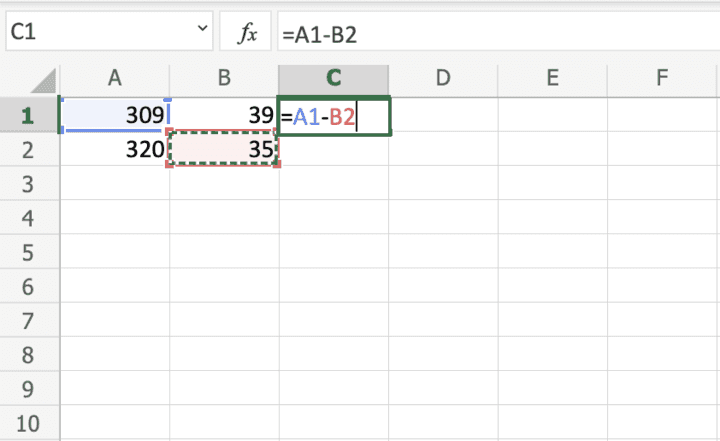
Task: Click cell C1 being edited
Action: [x=334, y=116]
